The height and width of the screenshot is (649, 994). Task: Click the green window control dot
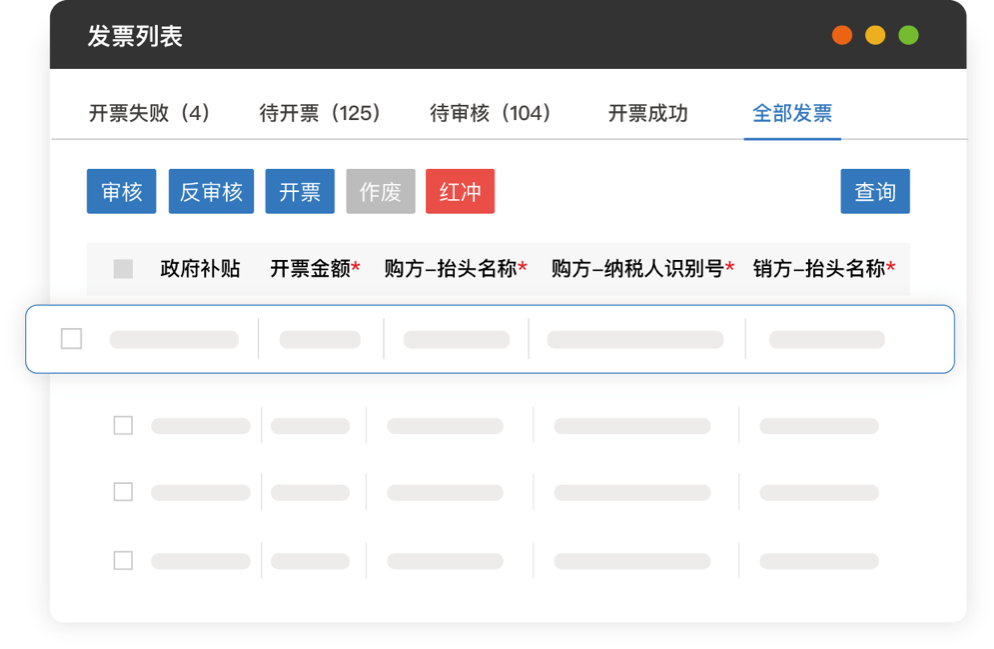[908, 36]
